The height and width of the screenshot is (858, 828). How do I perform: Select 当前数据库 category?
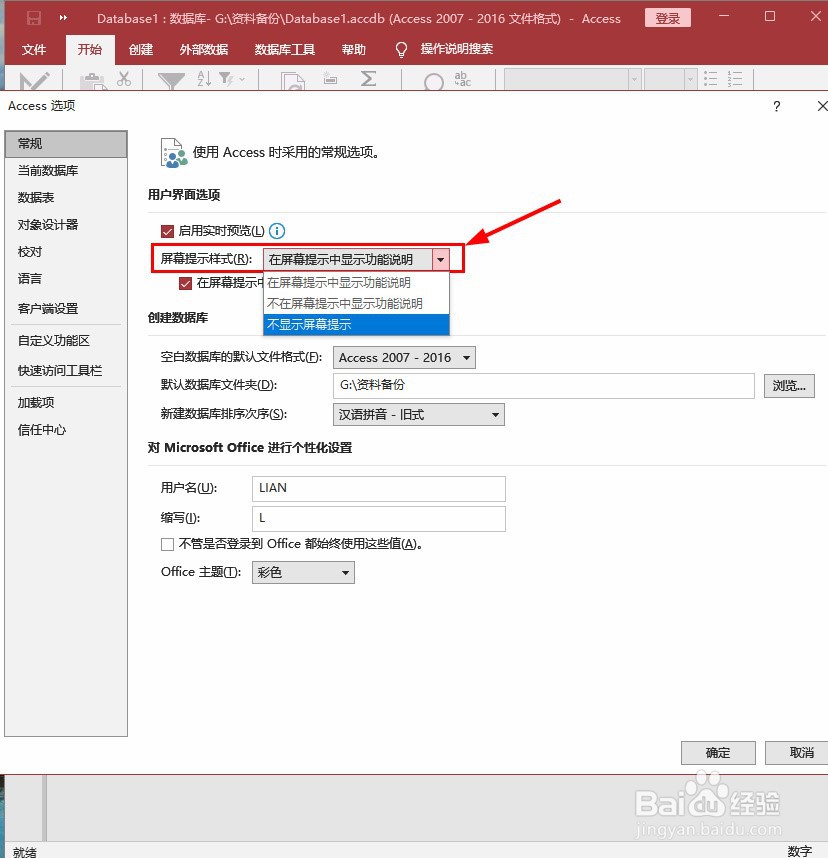tap(66, 171)
